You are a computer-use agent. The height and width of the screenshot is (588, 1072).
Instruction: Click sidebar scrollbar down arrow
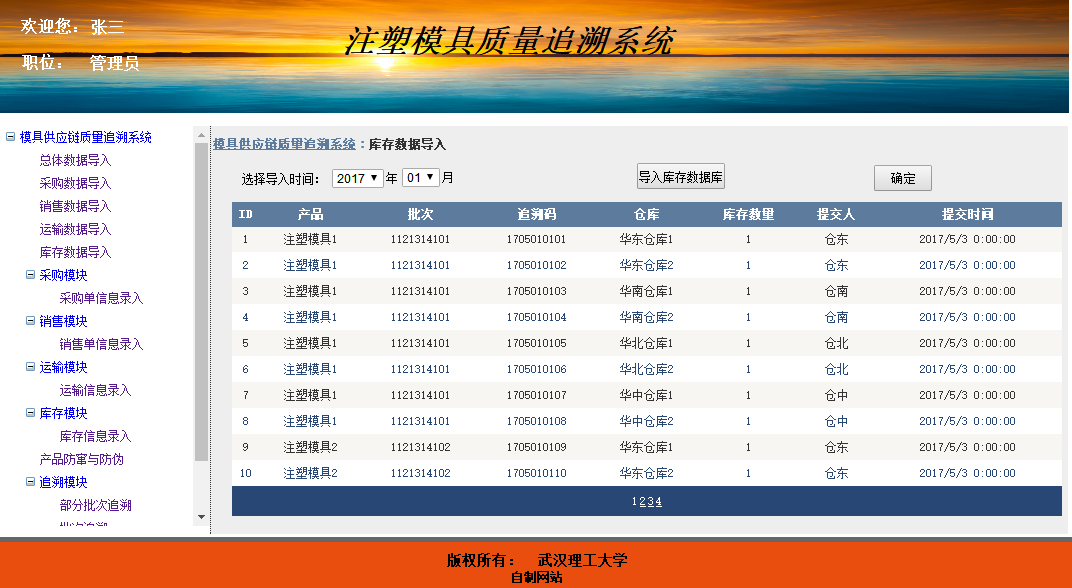coord(201,517)
